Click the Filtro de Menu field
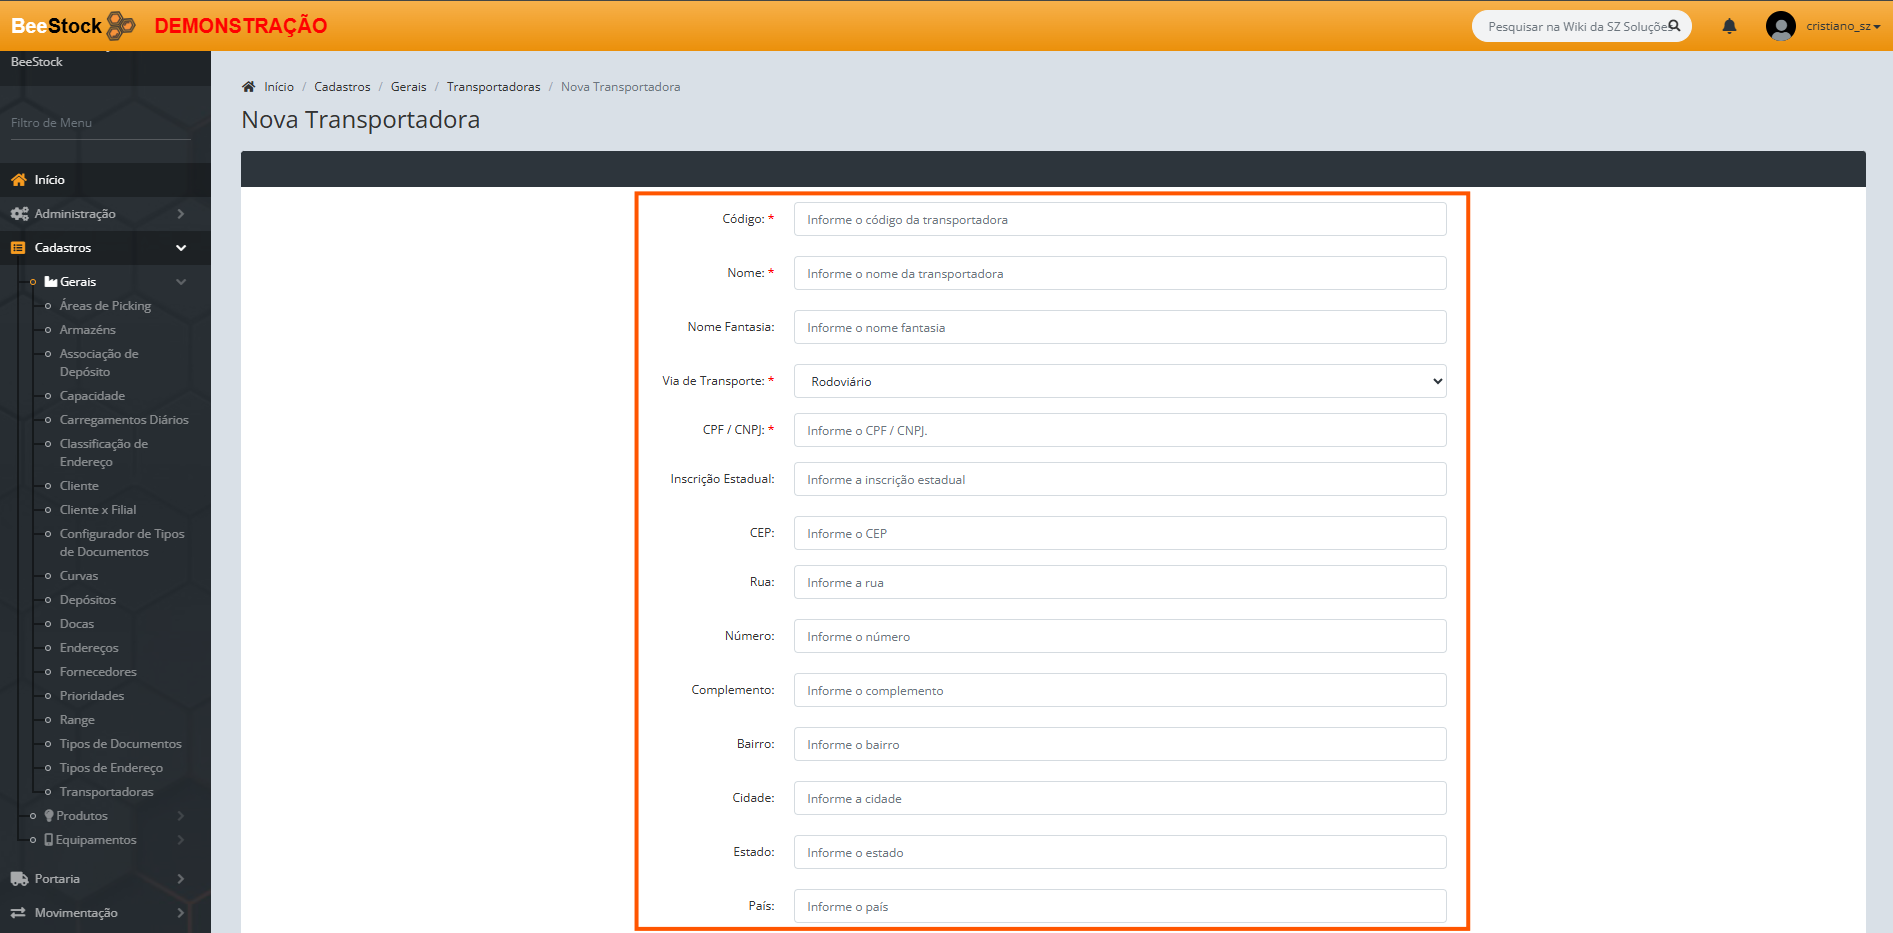Image resolution: width=1893 pixels, height=933 pixels. pyautogui.click(x=100, y=123)
